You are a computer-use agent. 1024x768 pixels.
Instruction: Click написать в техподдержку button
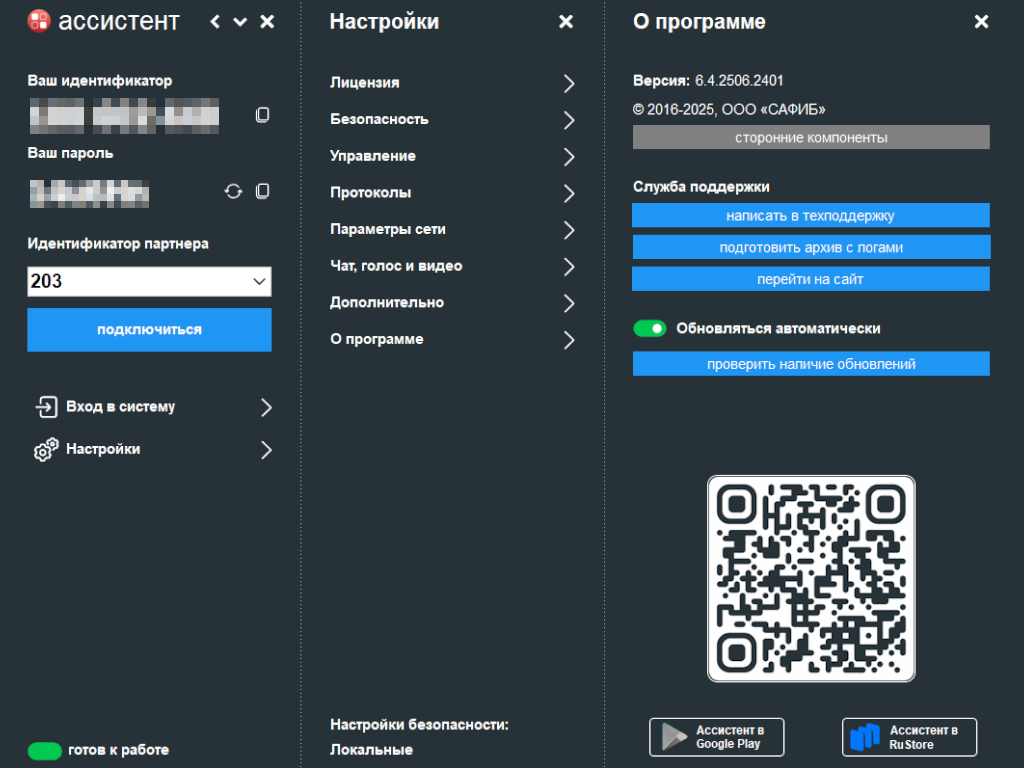pyautogui.click(x=810, y=216)
